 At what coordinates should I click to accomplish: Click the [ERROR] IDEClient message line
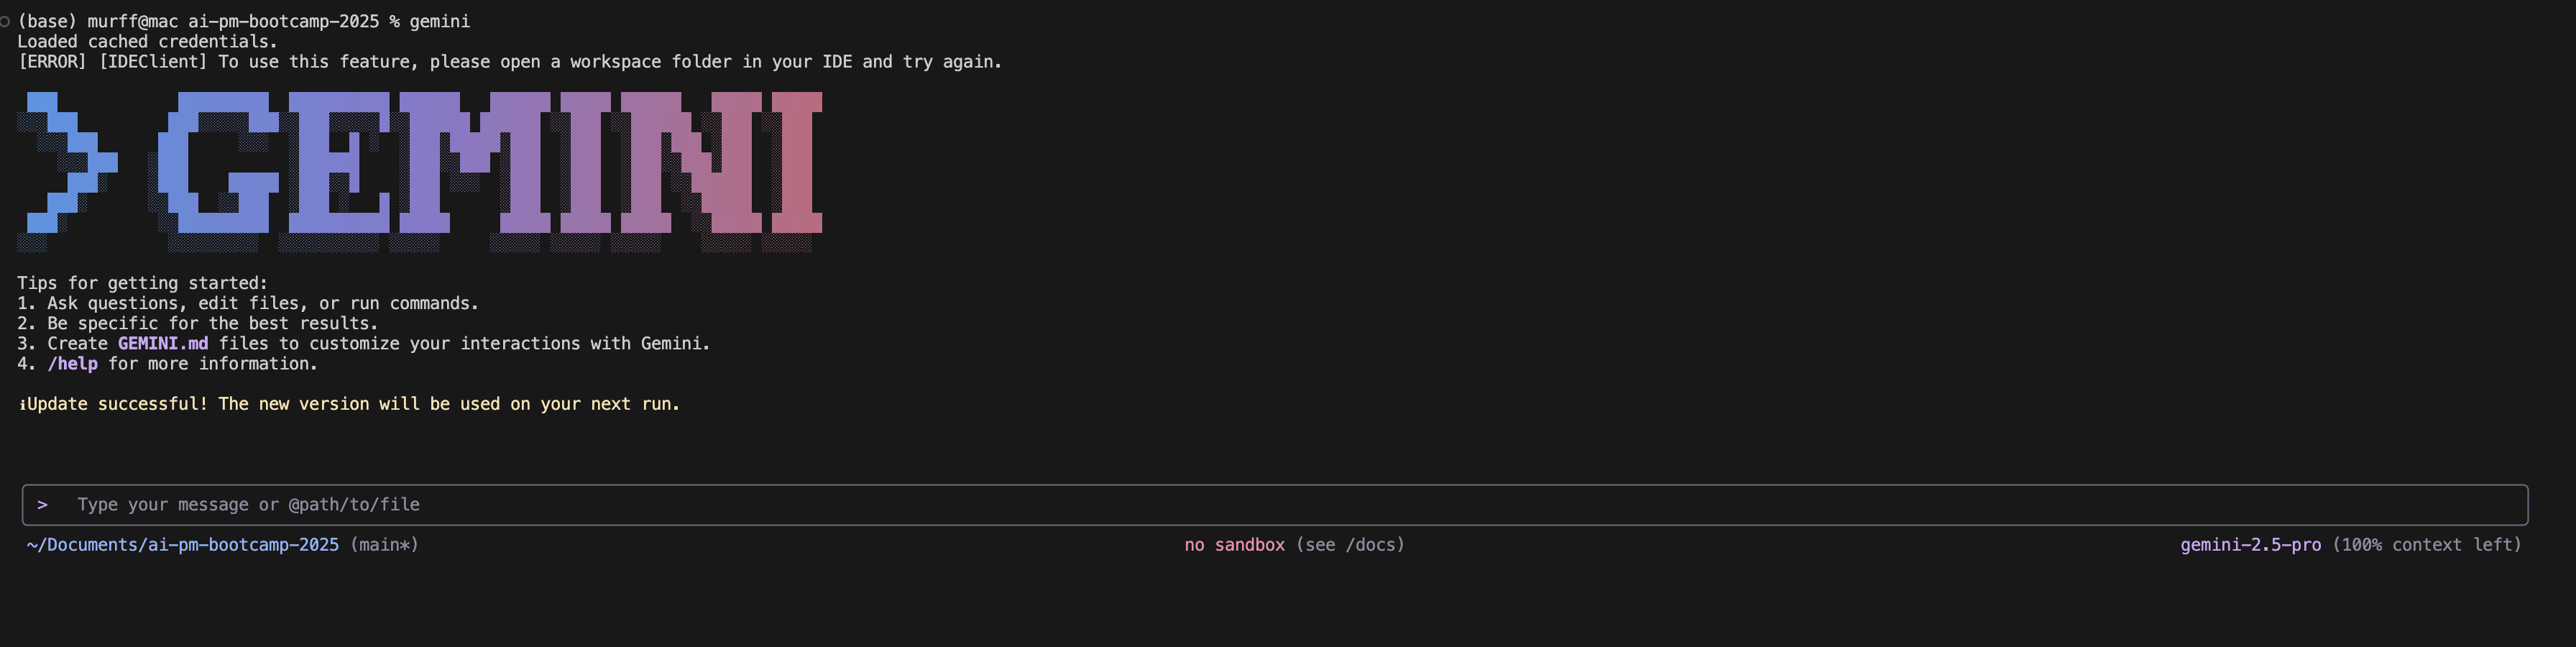pos(510,62)
